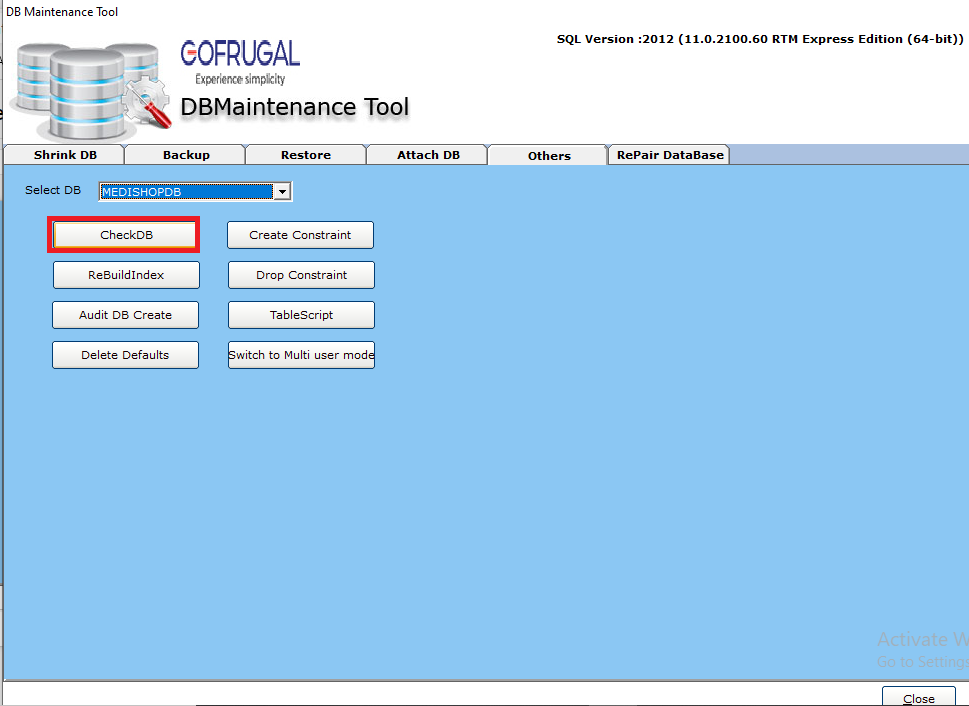
Task: Expand the Select DB dropdown arrow
Action: [x=282, y=192]
